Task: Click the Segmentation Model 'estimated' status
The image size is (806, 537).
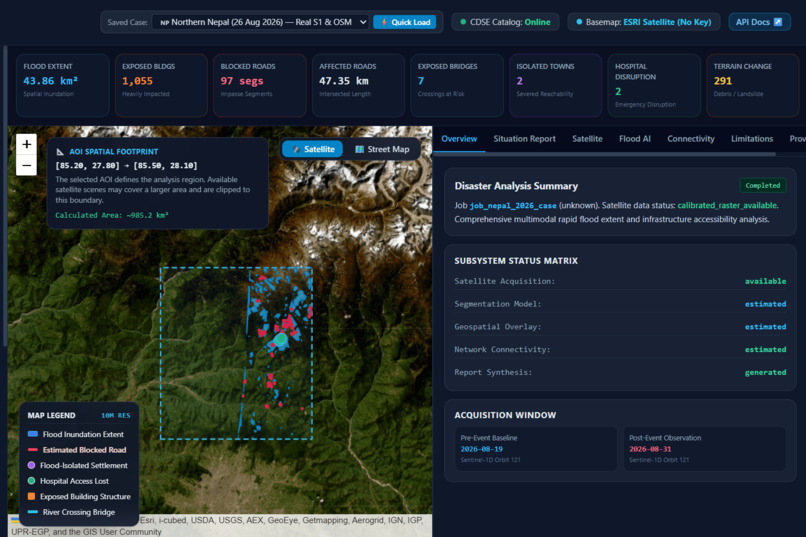Action: 765,304
